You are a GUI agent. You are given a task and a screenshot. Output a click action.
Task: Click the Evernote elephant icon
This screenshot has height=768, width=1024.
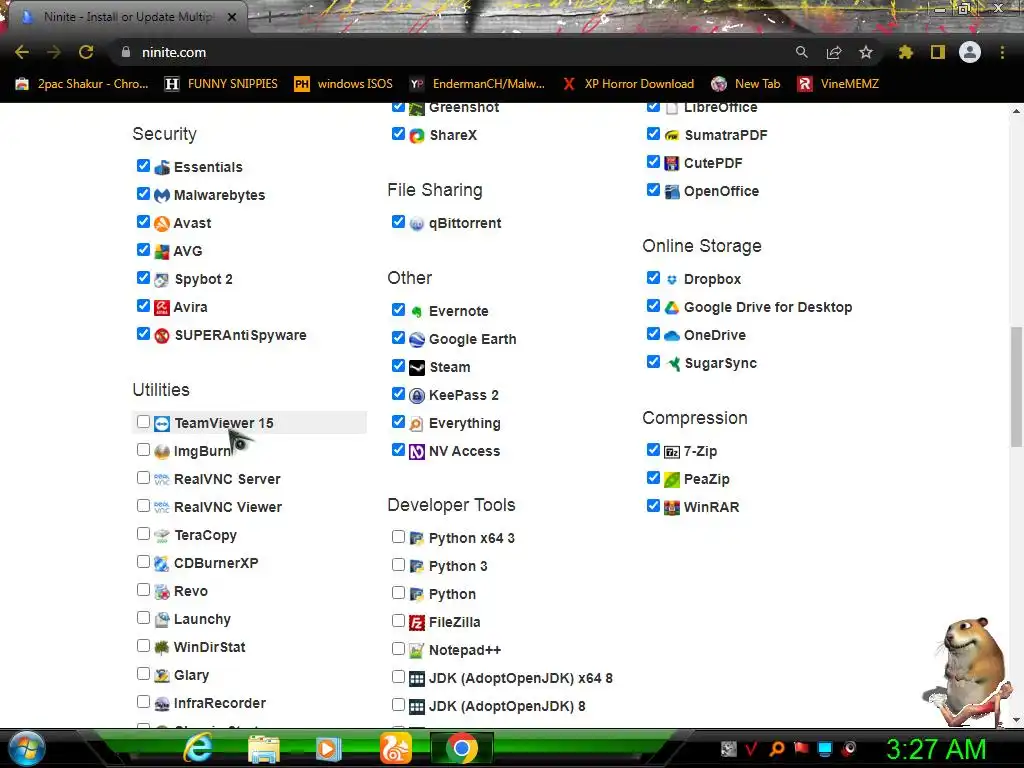tap(417, 312)
